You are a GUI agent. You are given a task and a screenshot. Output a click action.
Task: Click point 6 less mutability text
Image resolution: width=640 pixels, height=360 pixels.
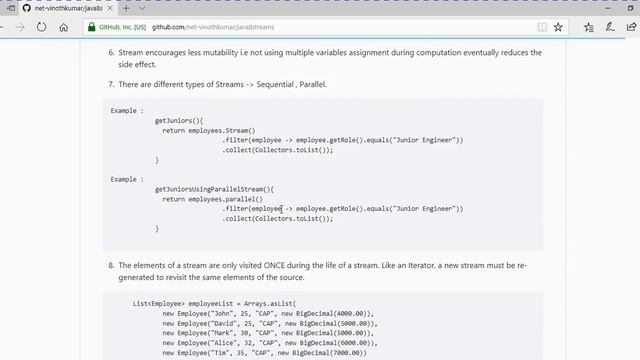(330, 58)
